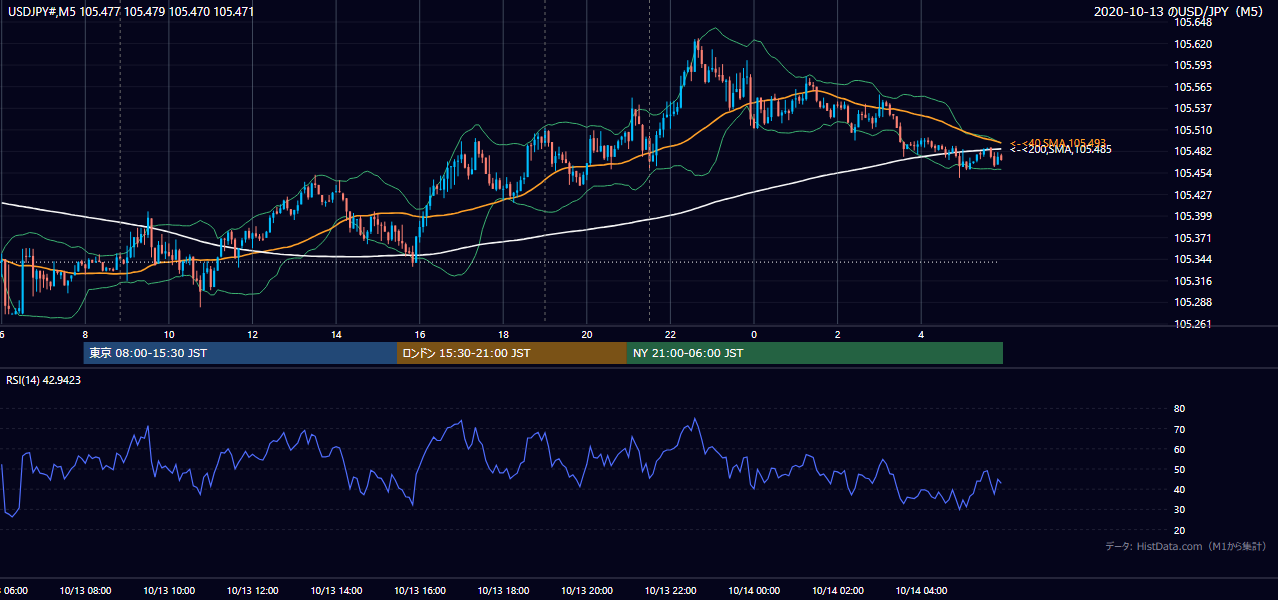This screenshot has width=1278, height=600.
Task: Click the RSI axis value 60
Action: [x=1179, y=449]
